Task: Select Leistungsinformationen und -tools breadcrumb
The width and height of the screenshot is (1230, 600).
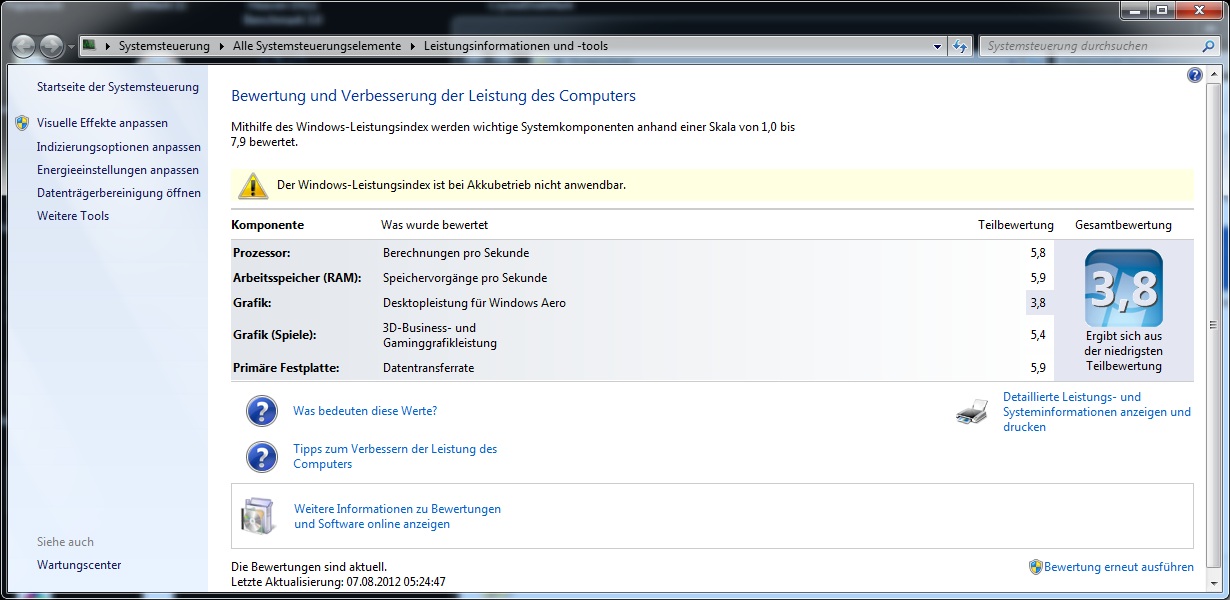Action: [x=516, y=46]
